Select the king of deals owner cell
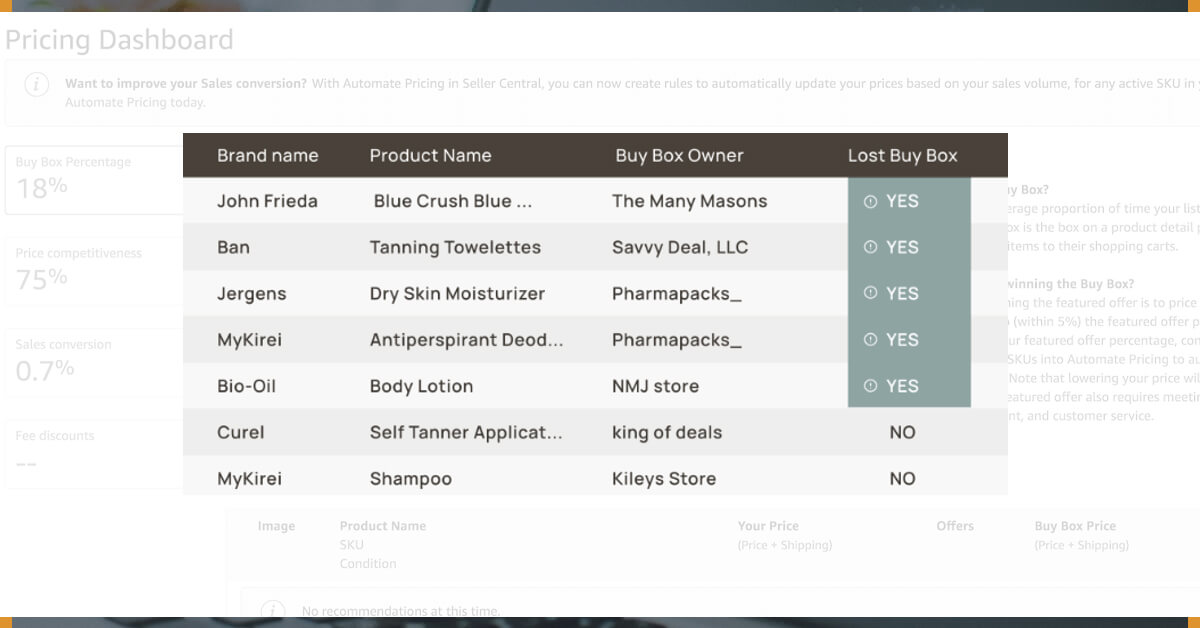This screenshot has height=628, width=1200. pyautogui.click(x=667, y=433)
